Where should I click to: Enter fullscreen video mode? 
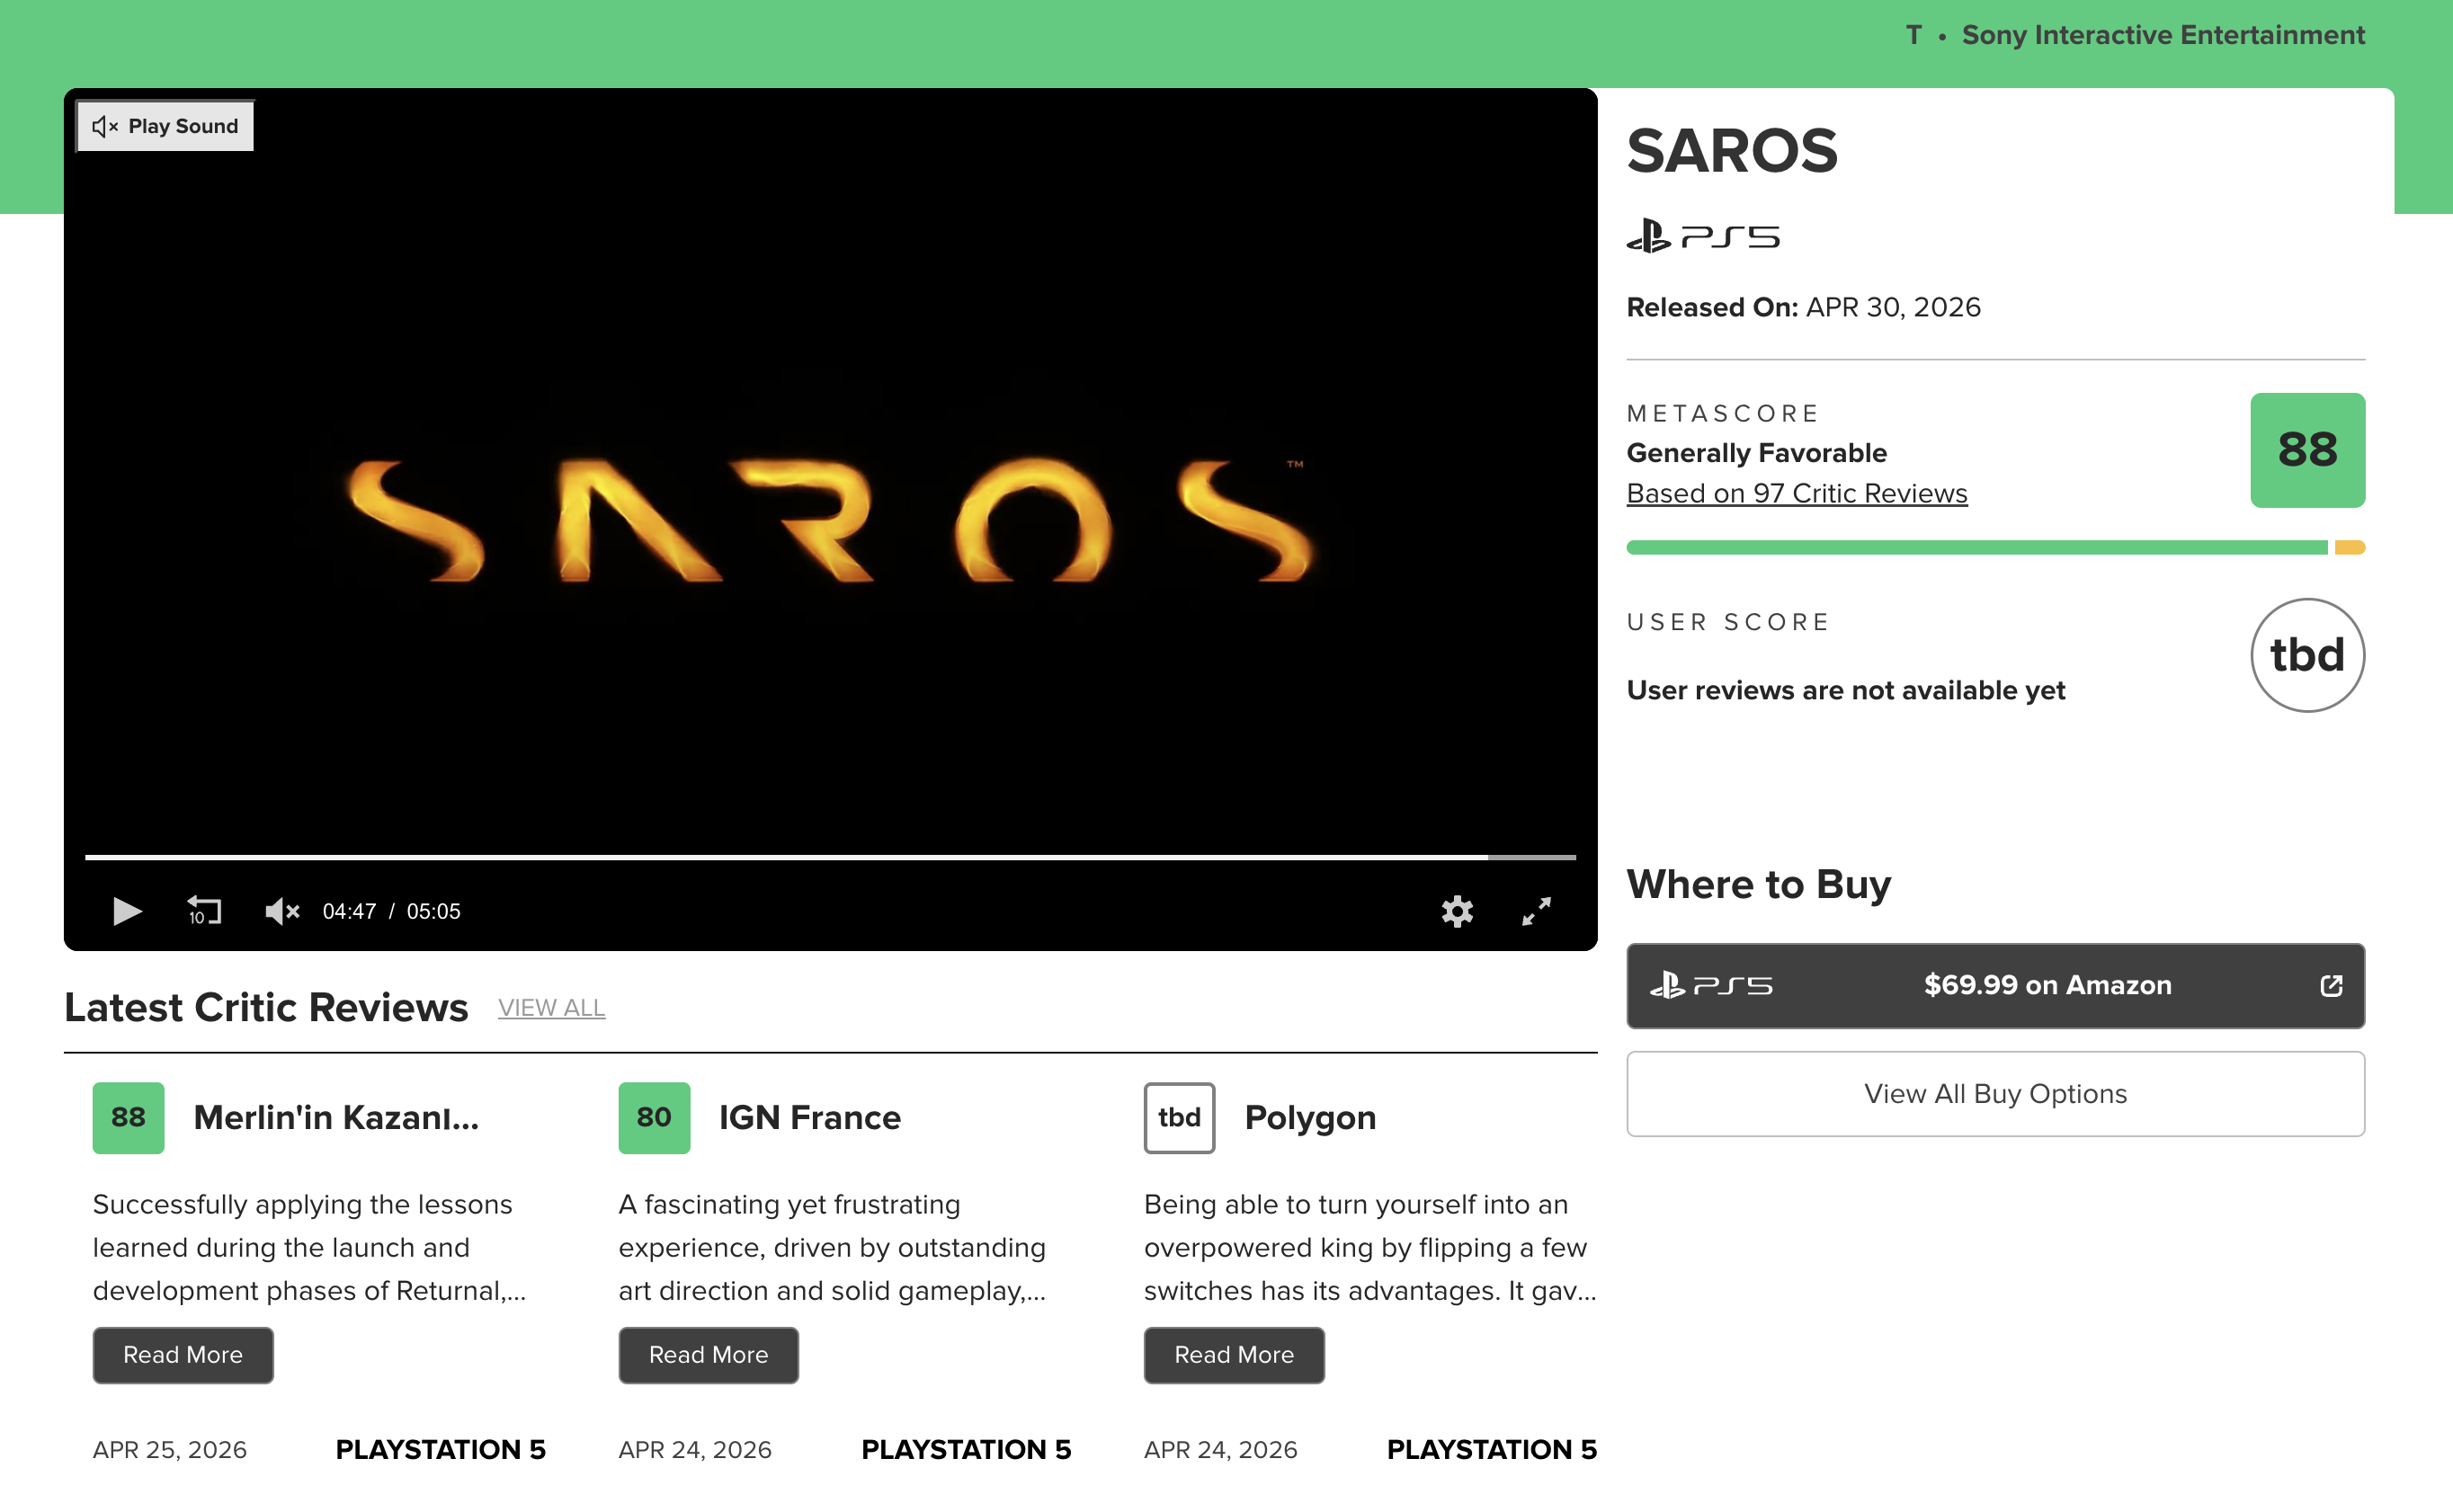(1535, 910)
